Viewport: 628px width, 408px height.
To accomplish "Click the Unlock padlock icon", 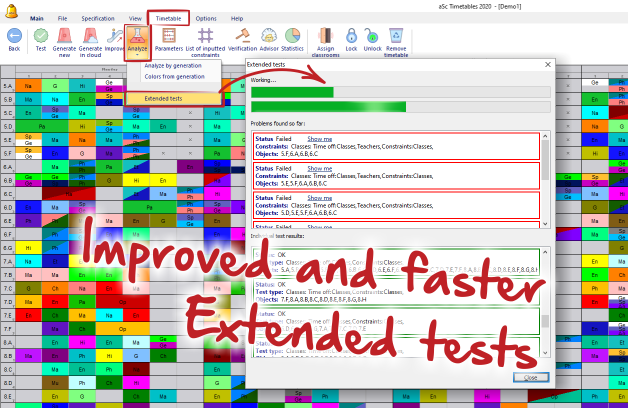I will pos(372,36).
